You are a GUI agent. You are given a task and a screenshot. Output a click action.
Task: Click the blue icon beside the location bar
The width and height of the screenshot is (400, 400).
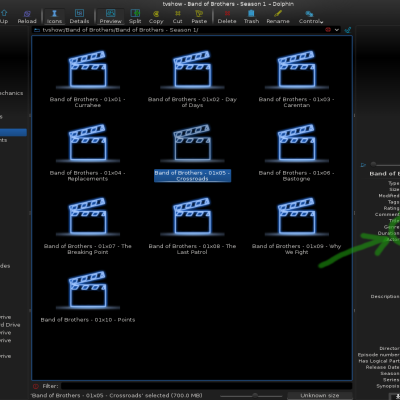coord(348,30)
